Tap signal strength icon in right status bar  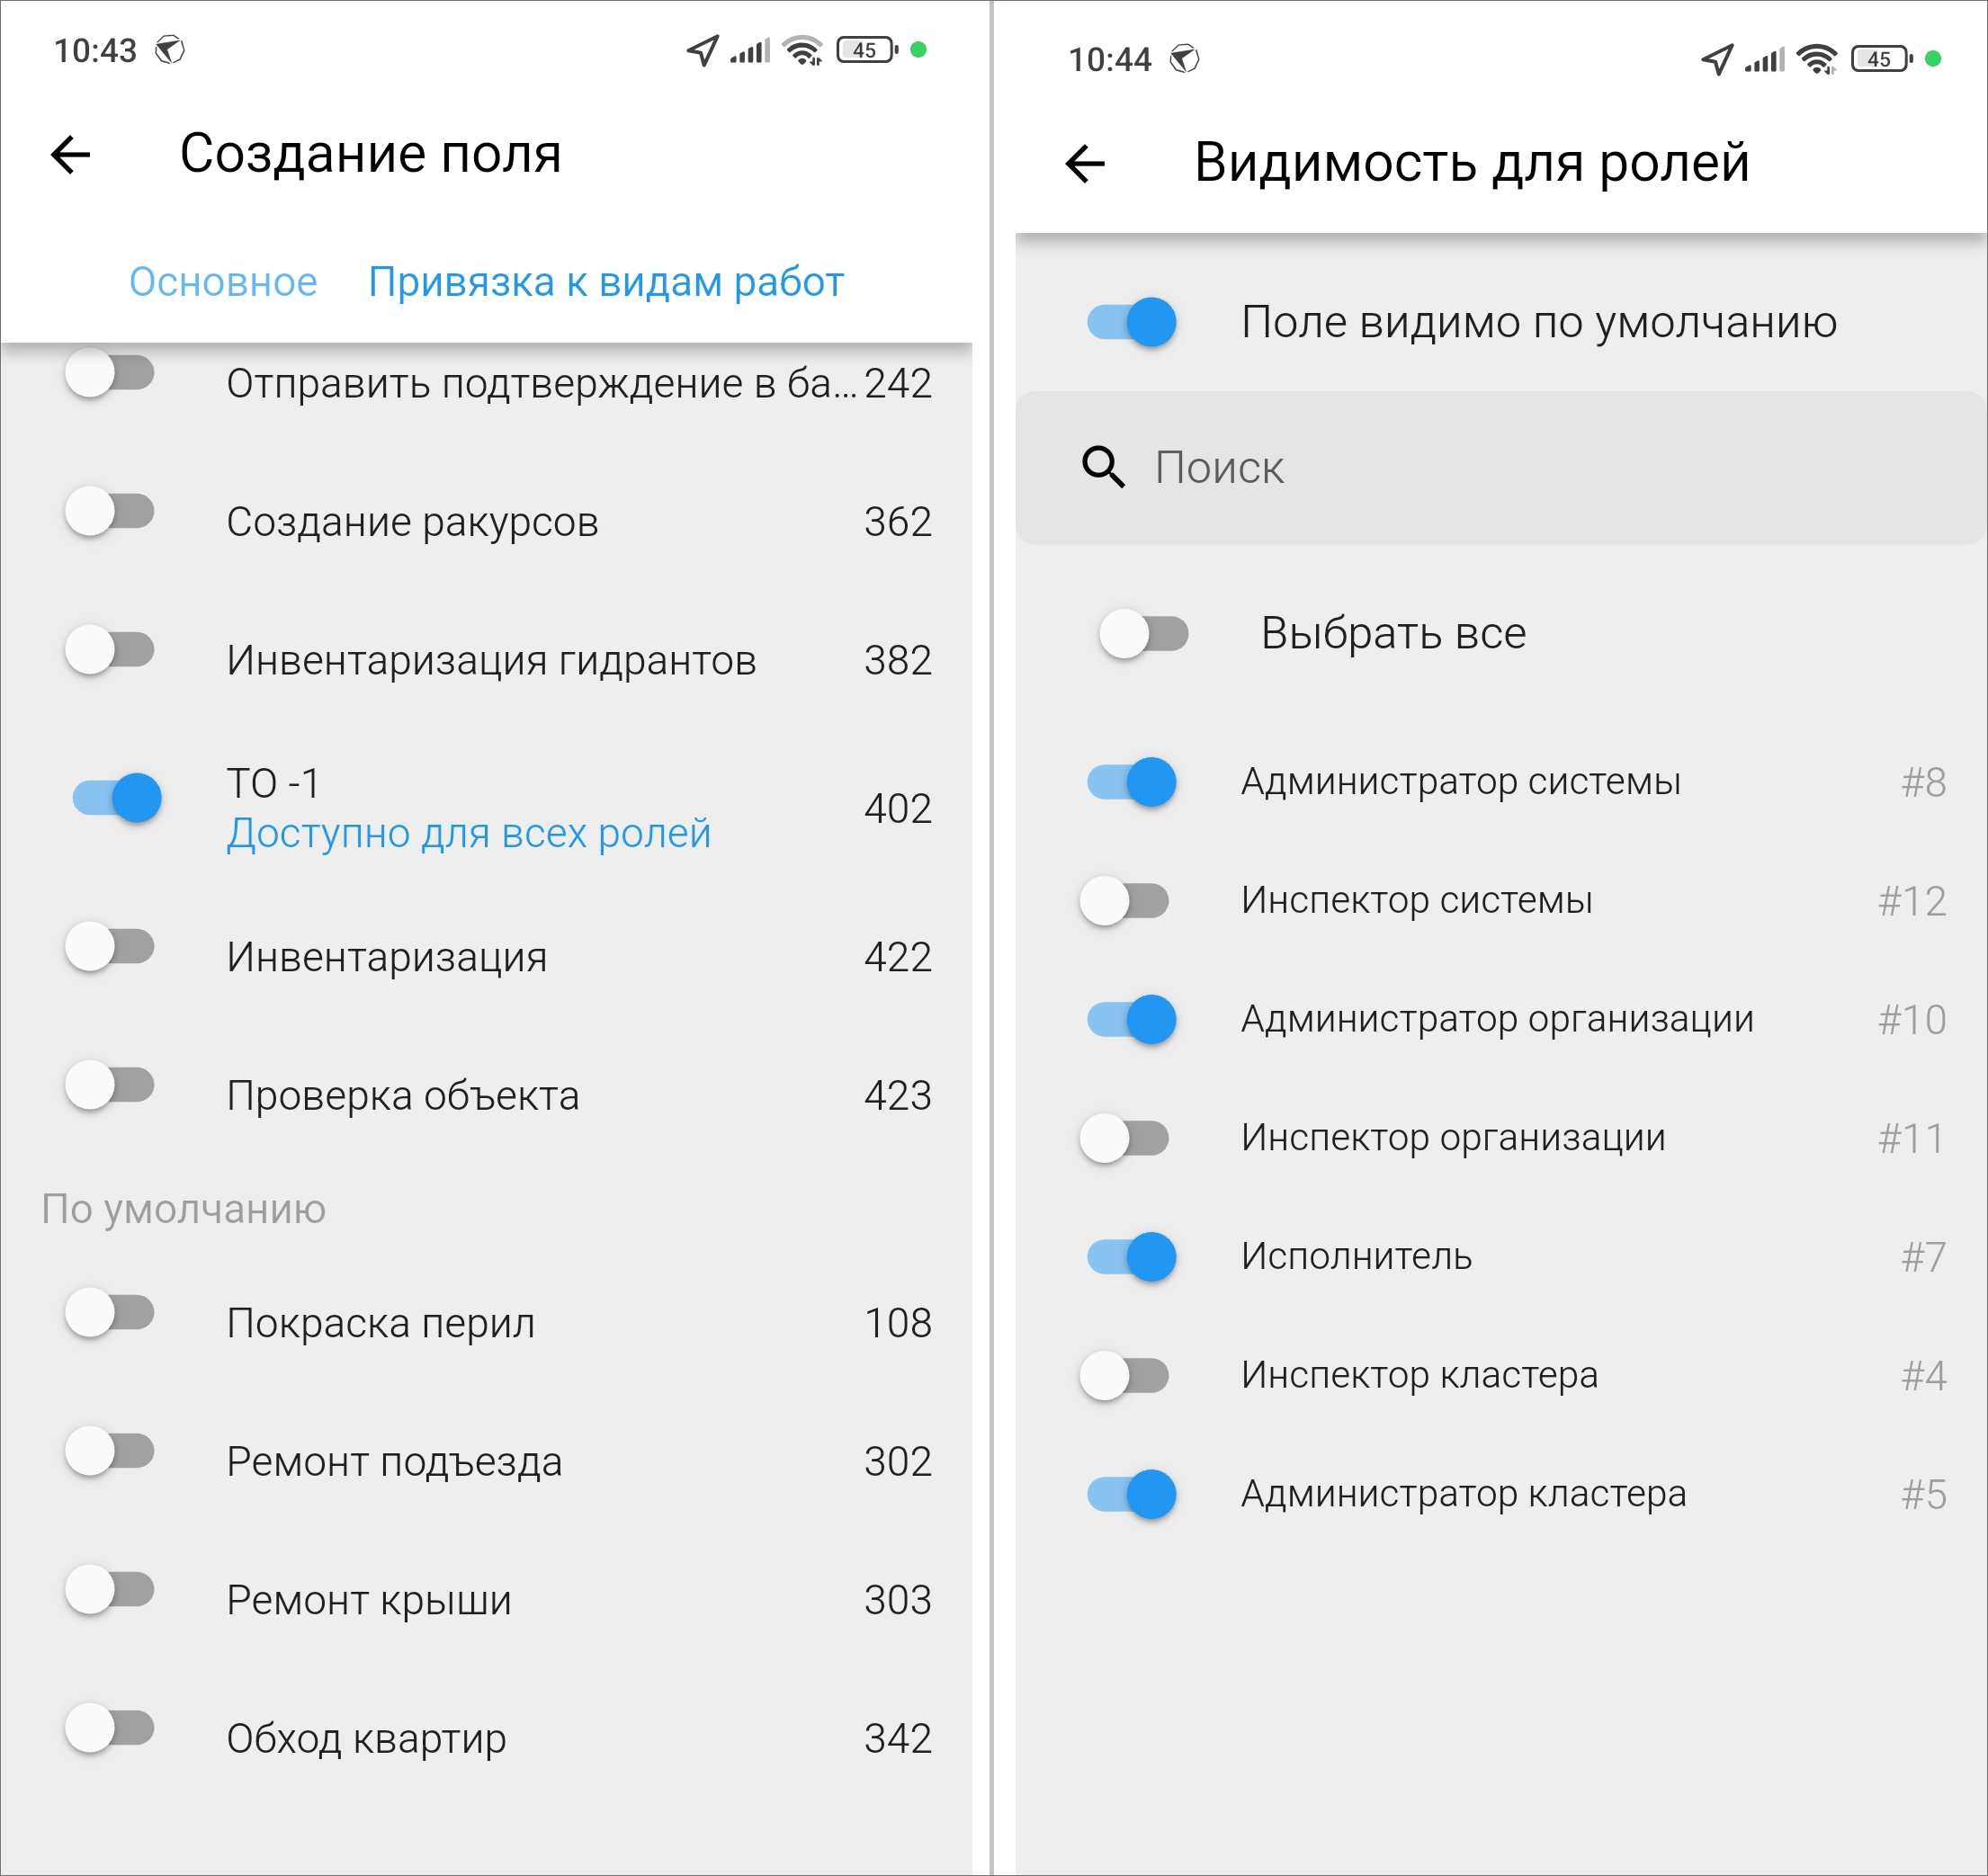tap(1765, 60)
